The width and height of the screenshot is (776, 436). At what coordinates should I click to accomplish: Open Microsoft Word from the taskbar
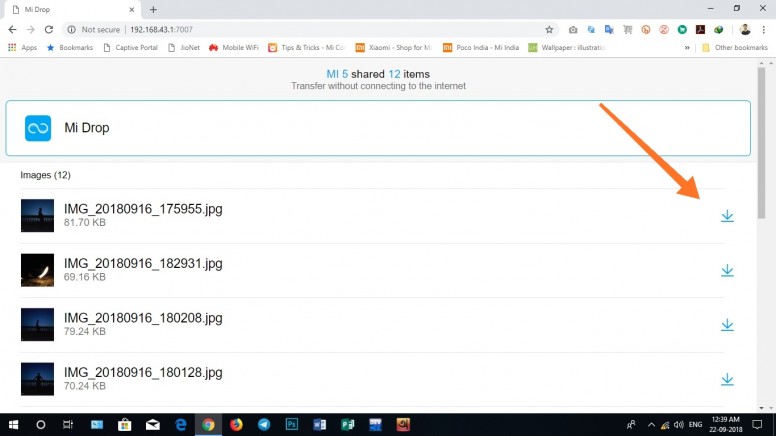[320, 425]
